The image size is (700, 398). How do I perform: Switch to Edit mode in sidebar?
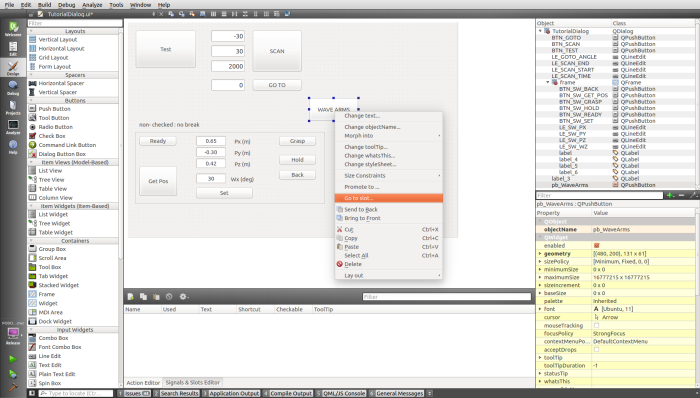[x=13, y=48]
